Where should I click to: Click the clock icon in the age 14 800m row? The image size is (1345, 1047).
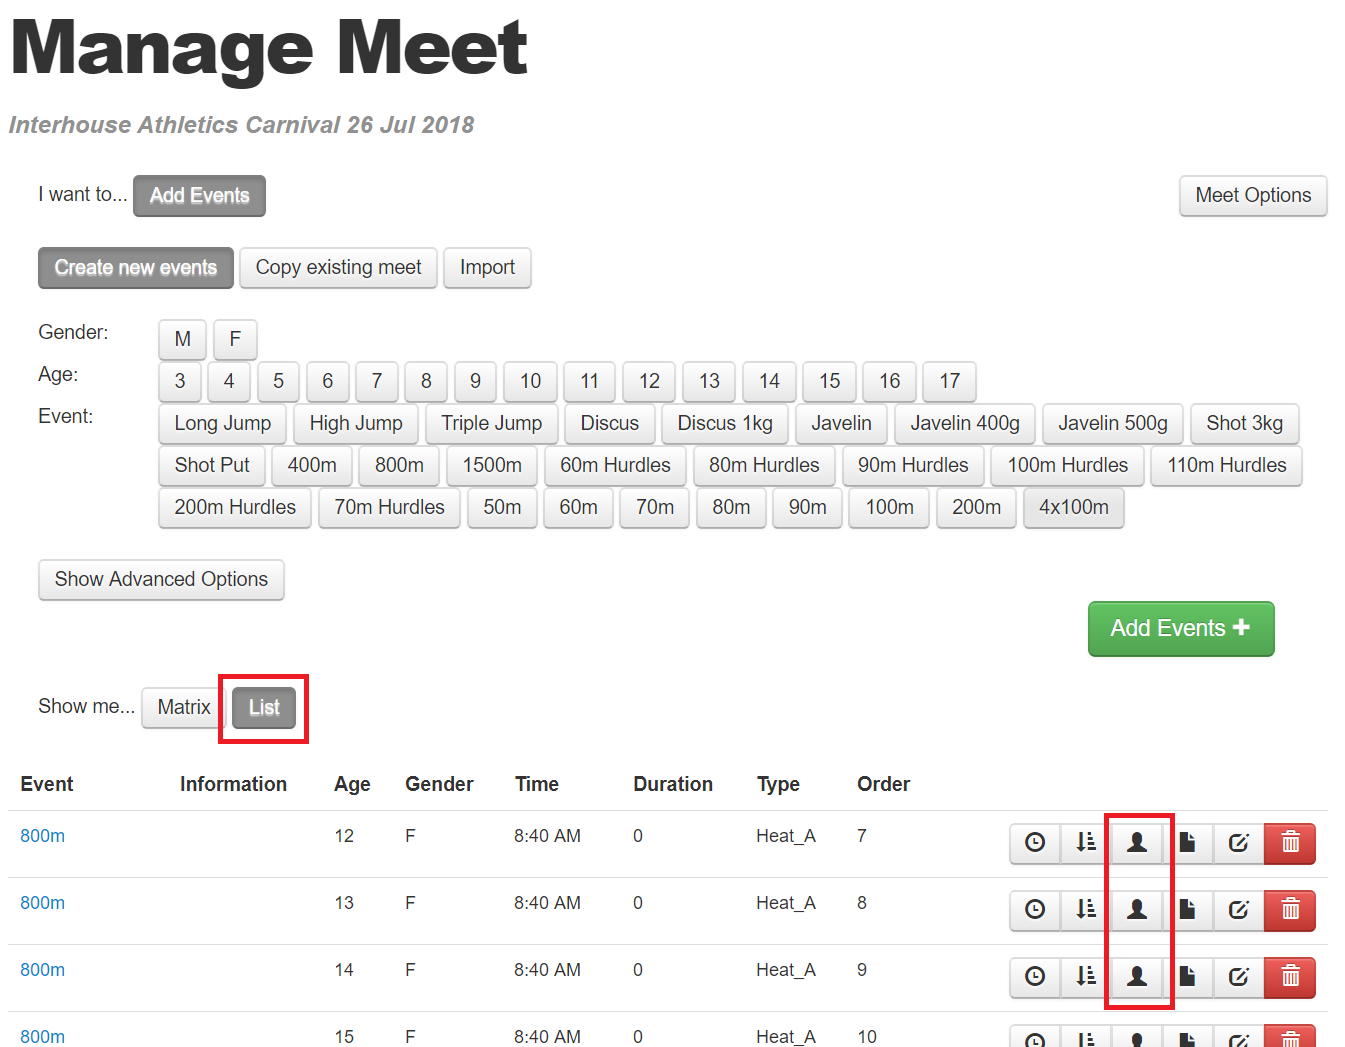pos(1035,977)
